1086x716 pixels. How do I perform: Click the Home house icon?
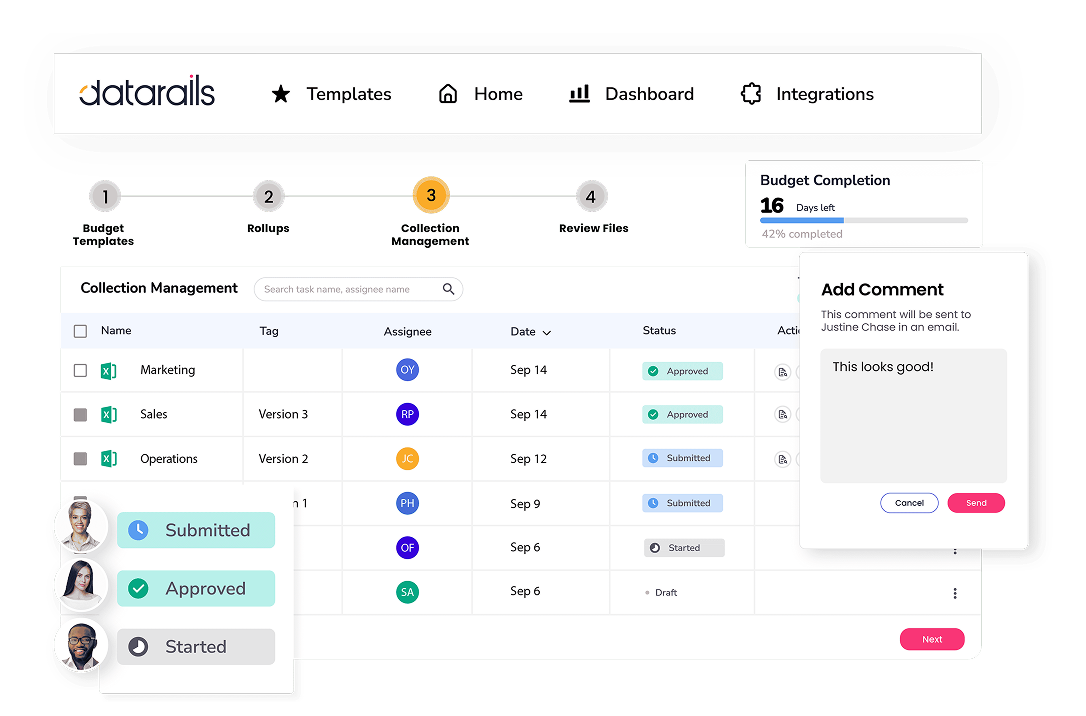point(448,94)
